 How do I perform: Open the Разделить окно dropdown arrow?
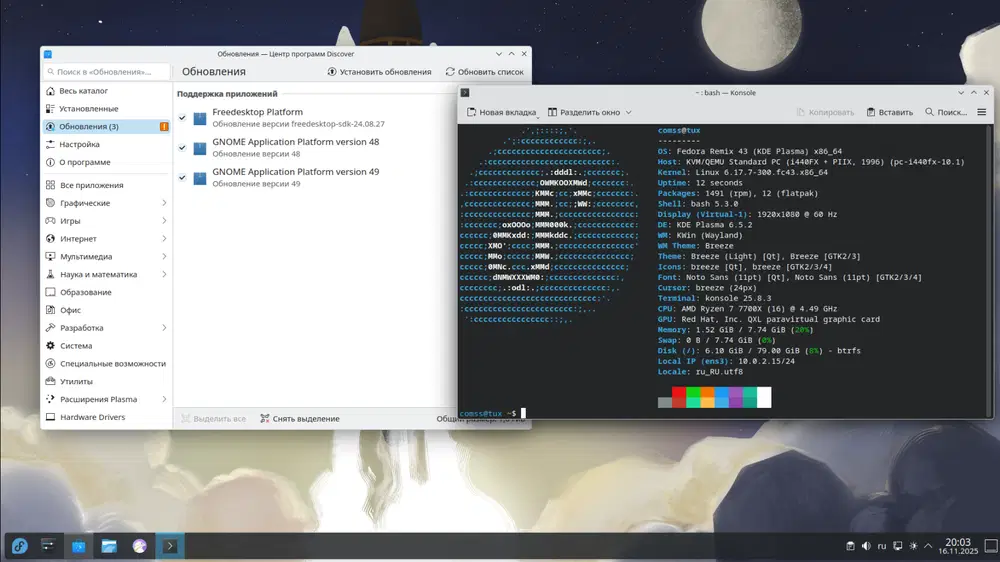[628, 112]
